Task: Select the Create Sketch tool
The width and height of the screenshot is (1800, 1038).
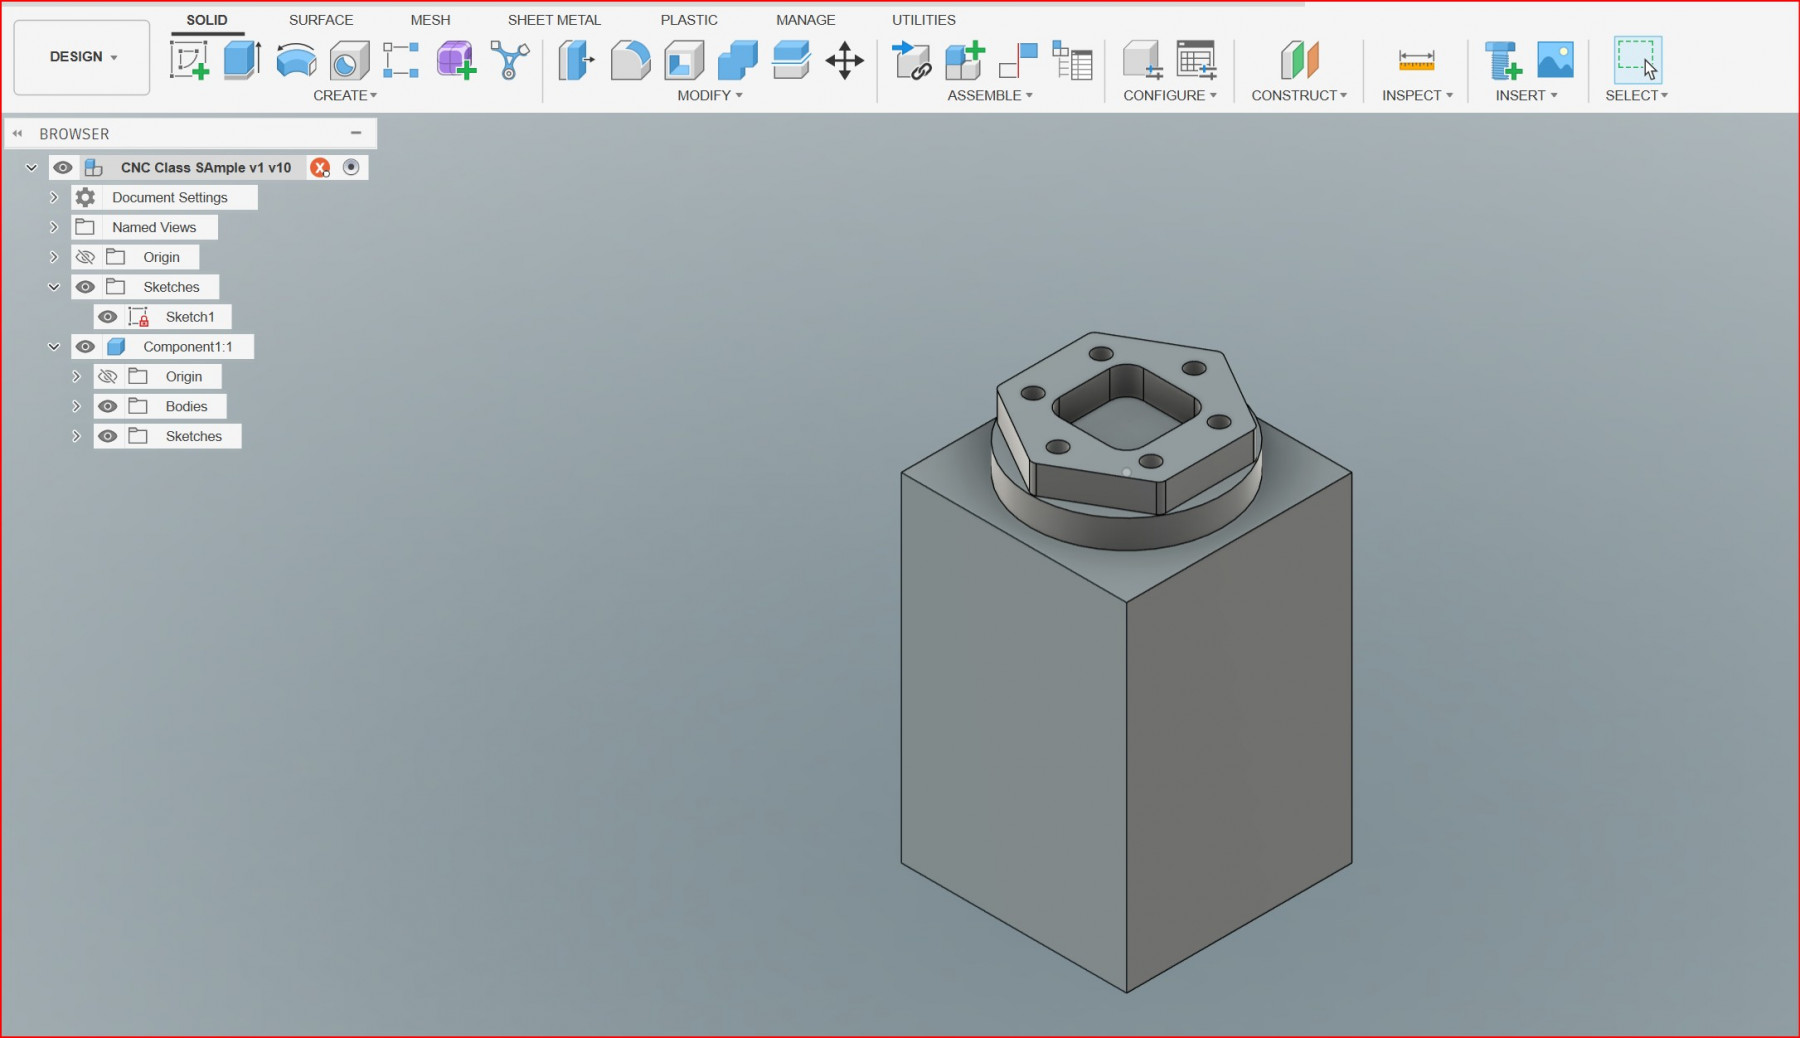Action: 189,60
